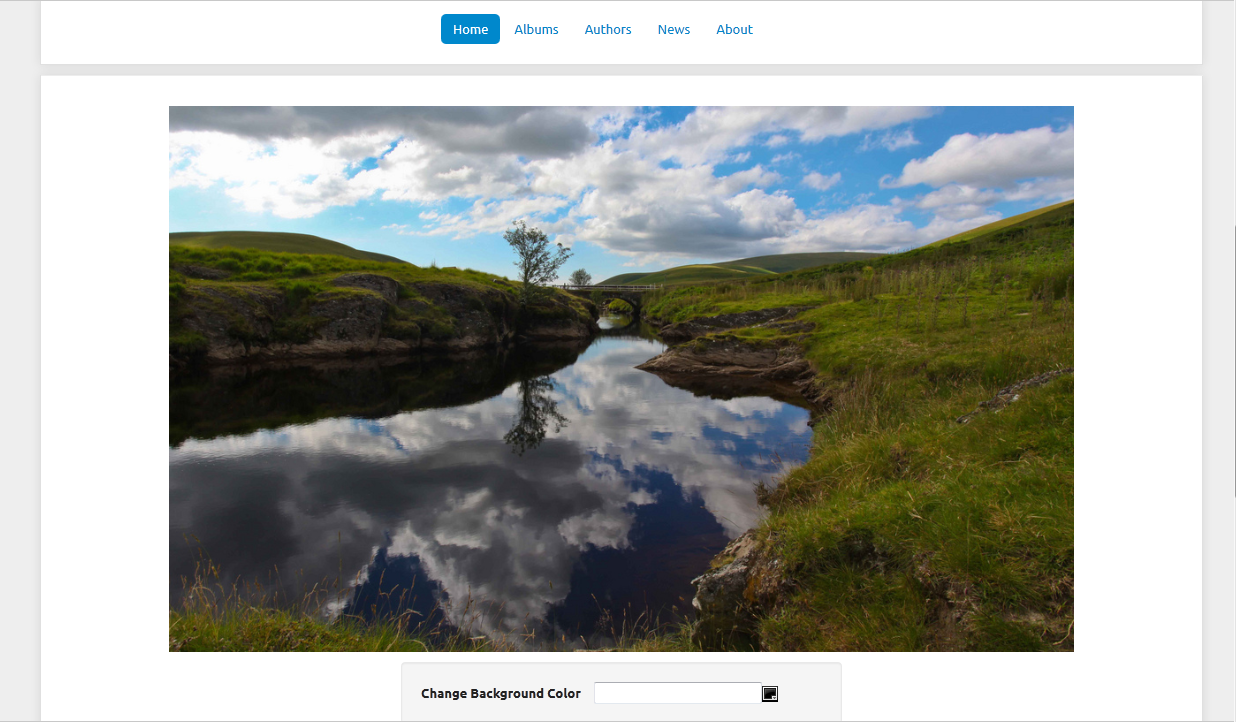Viewport: 1236px width, 722px height.
Task: Open the Authors section
Action: pyautogui.click(x=608, y=29)
